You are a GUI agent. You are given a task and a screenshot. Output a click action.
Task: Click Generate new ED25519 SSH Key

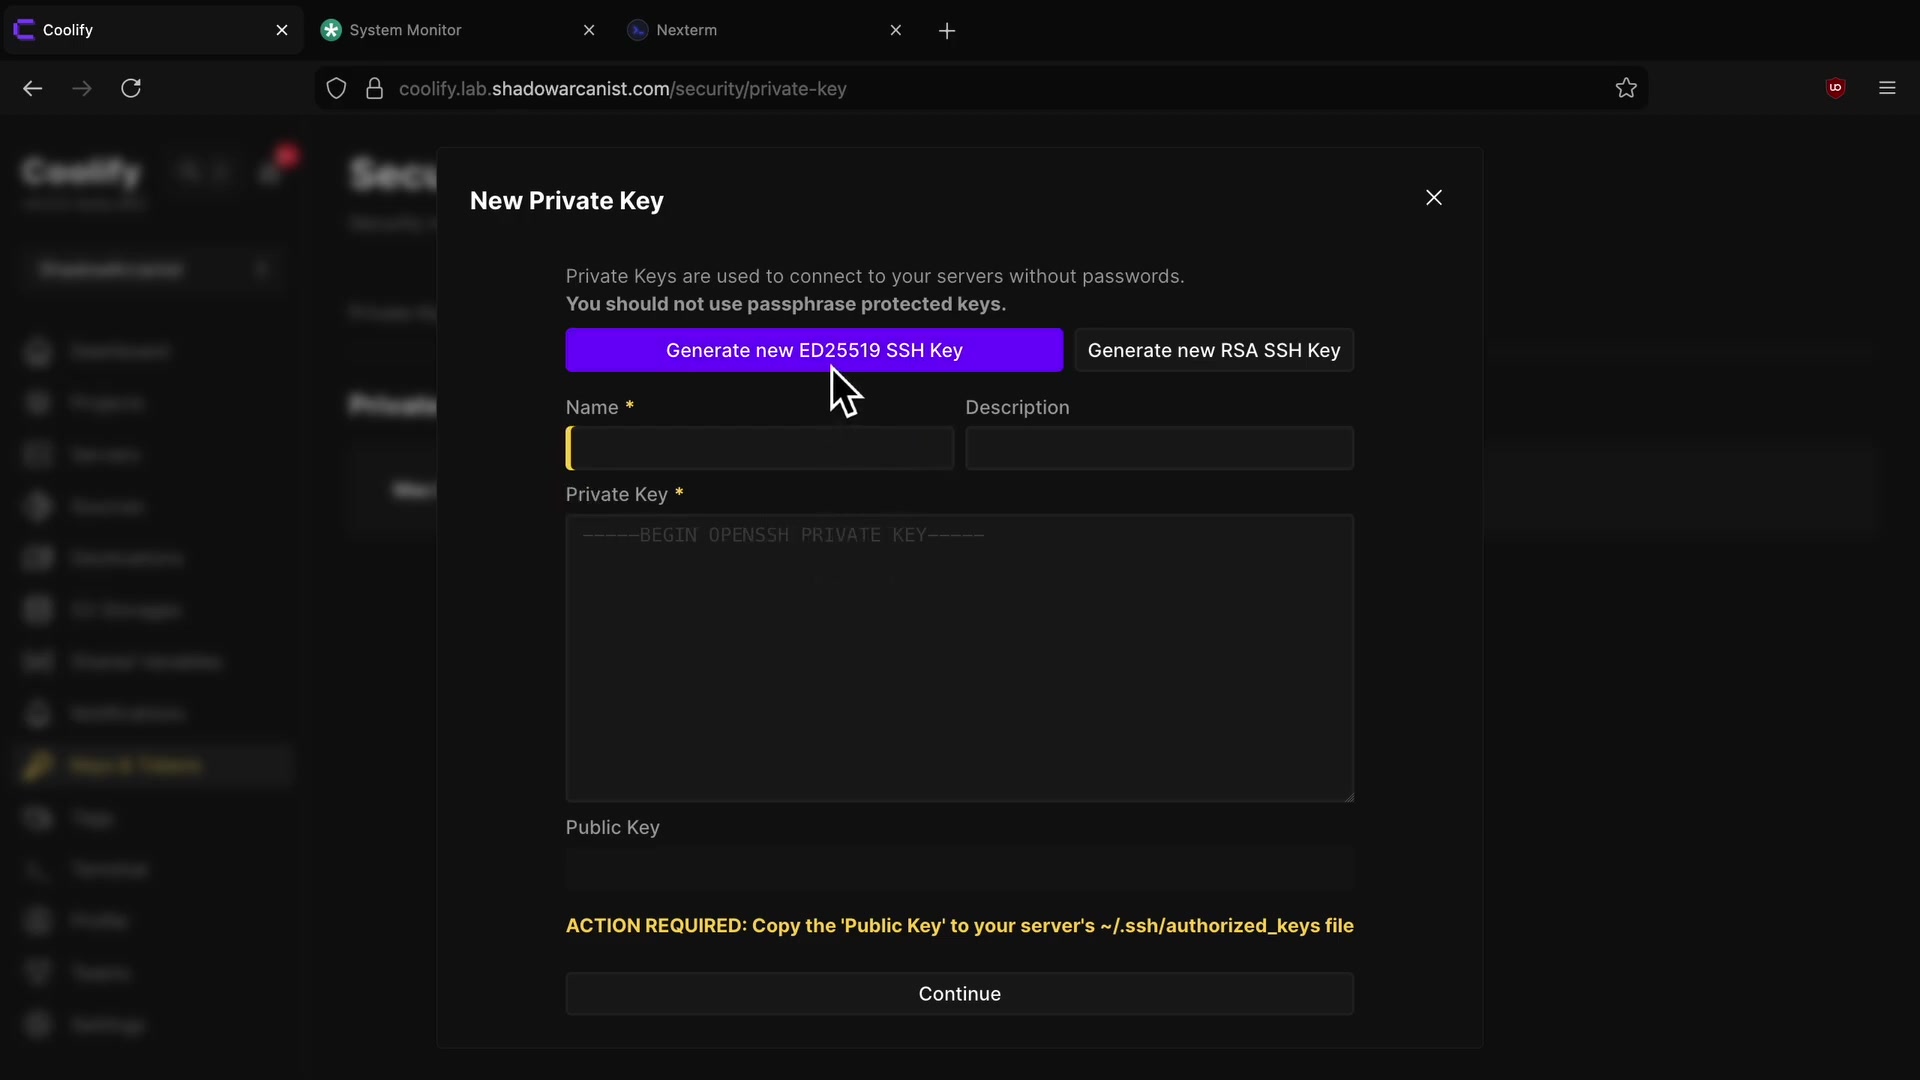814,350
